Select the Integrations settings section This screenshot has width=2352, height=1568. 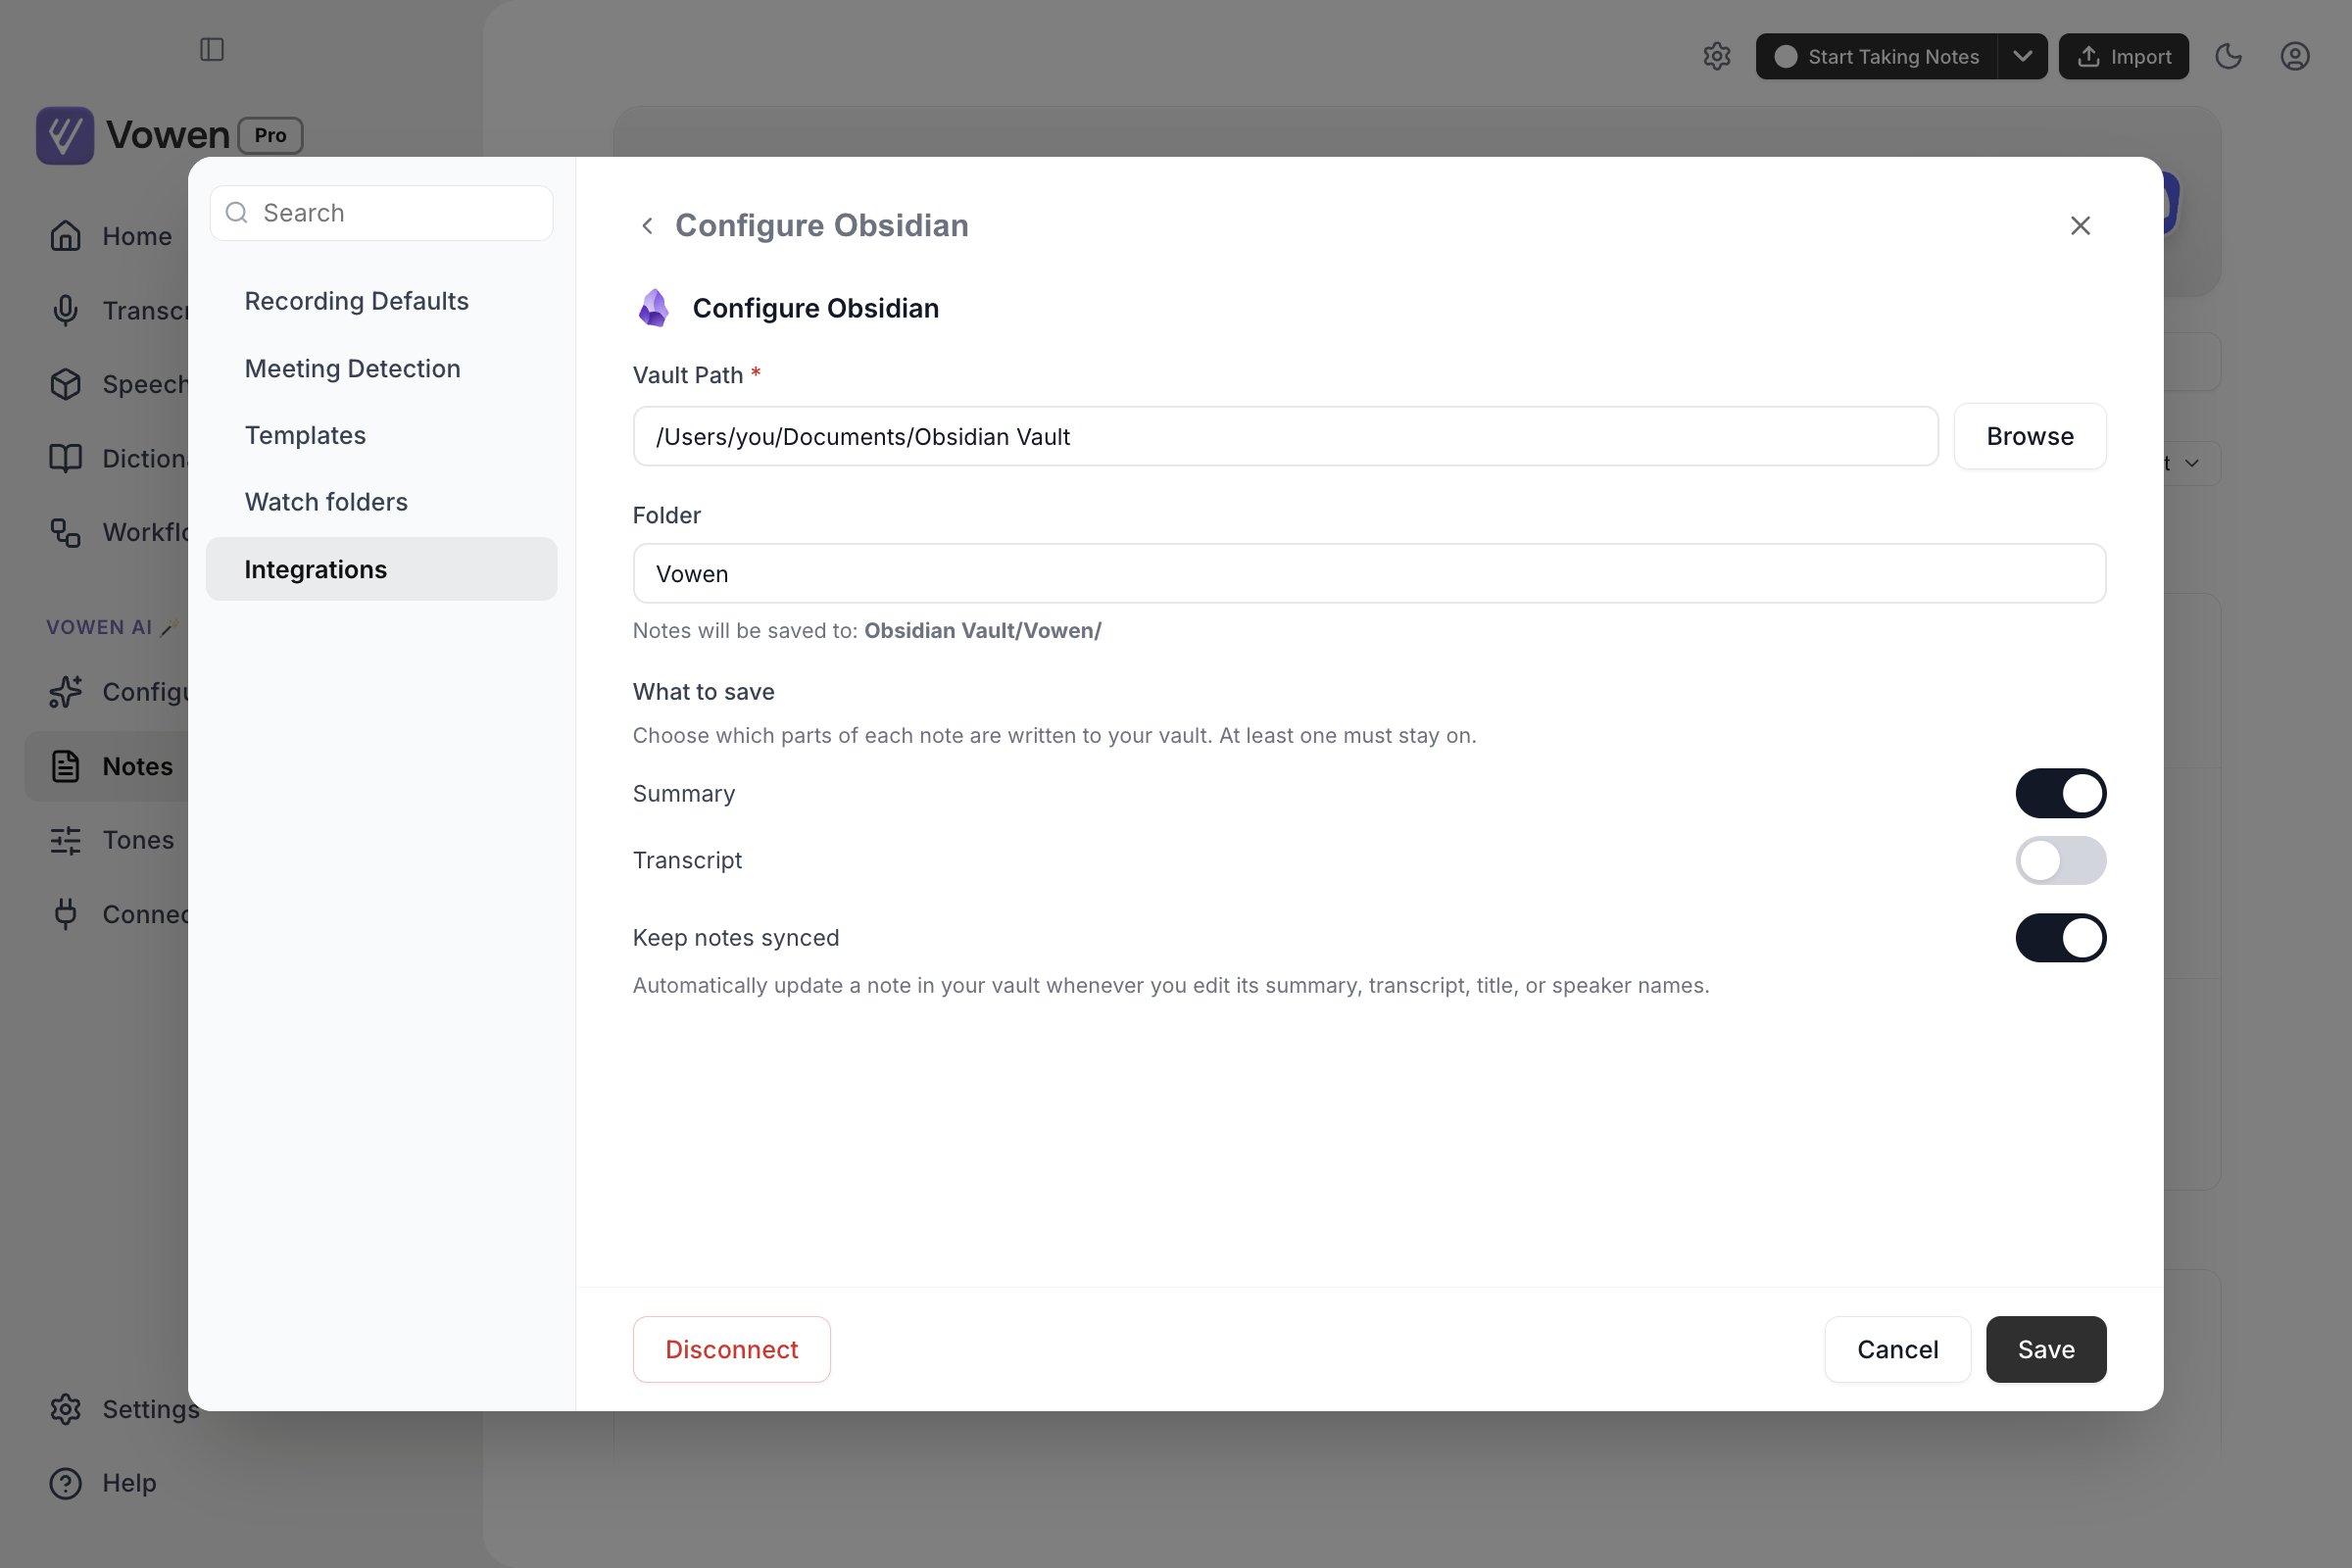tap(381, 569)
